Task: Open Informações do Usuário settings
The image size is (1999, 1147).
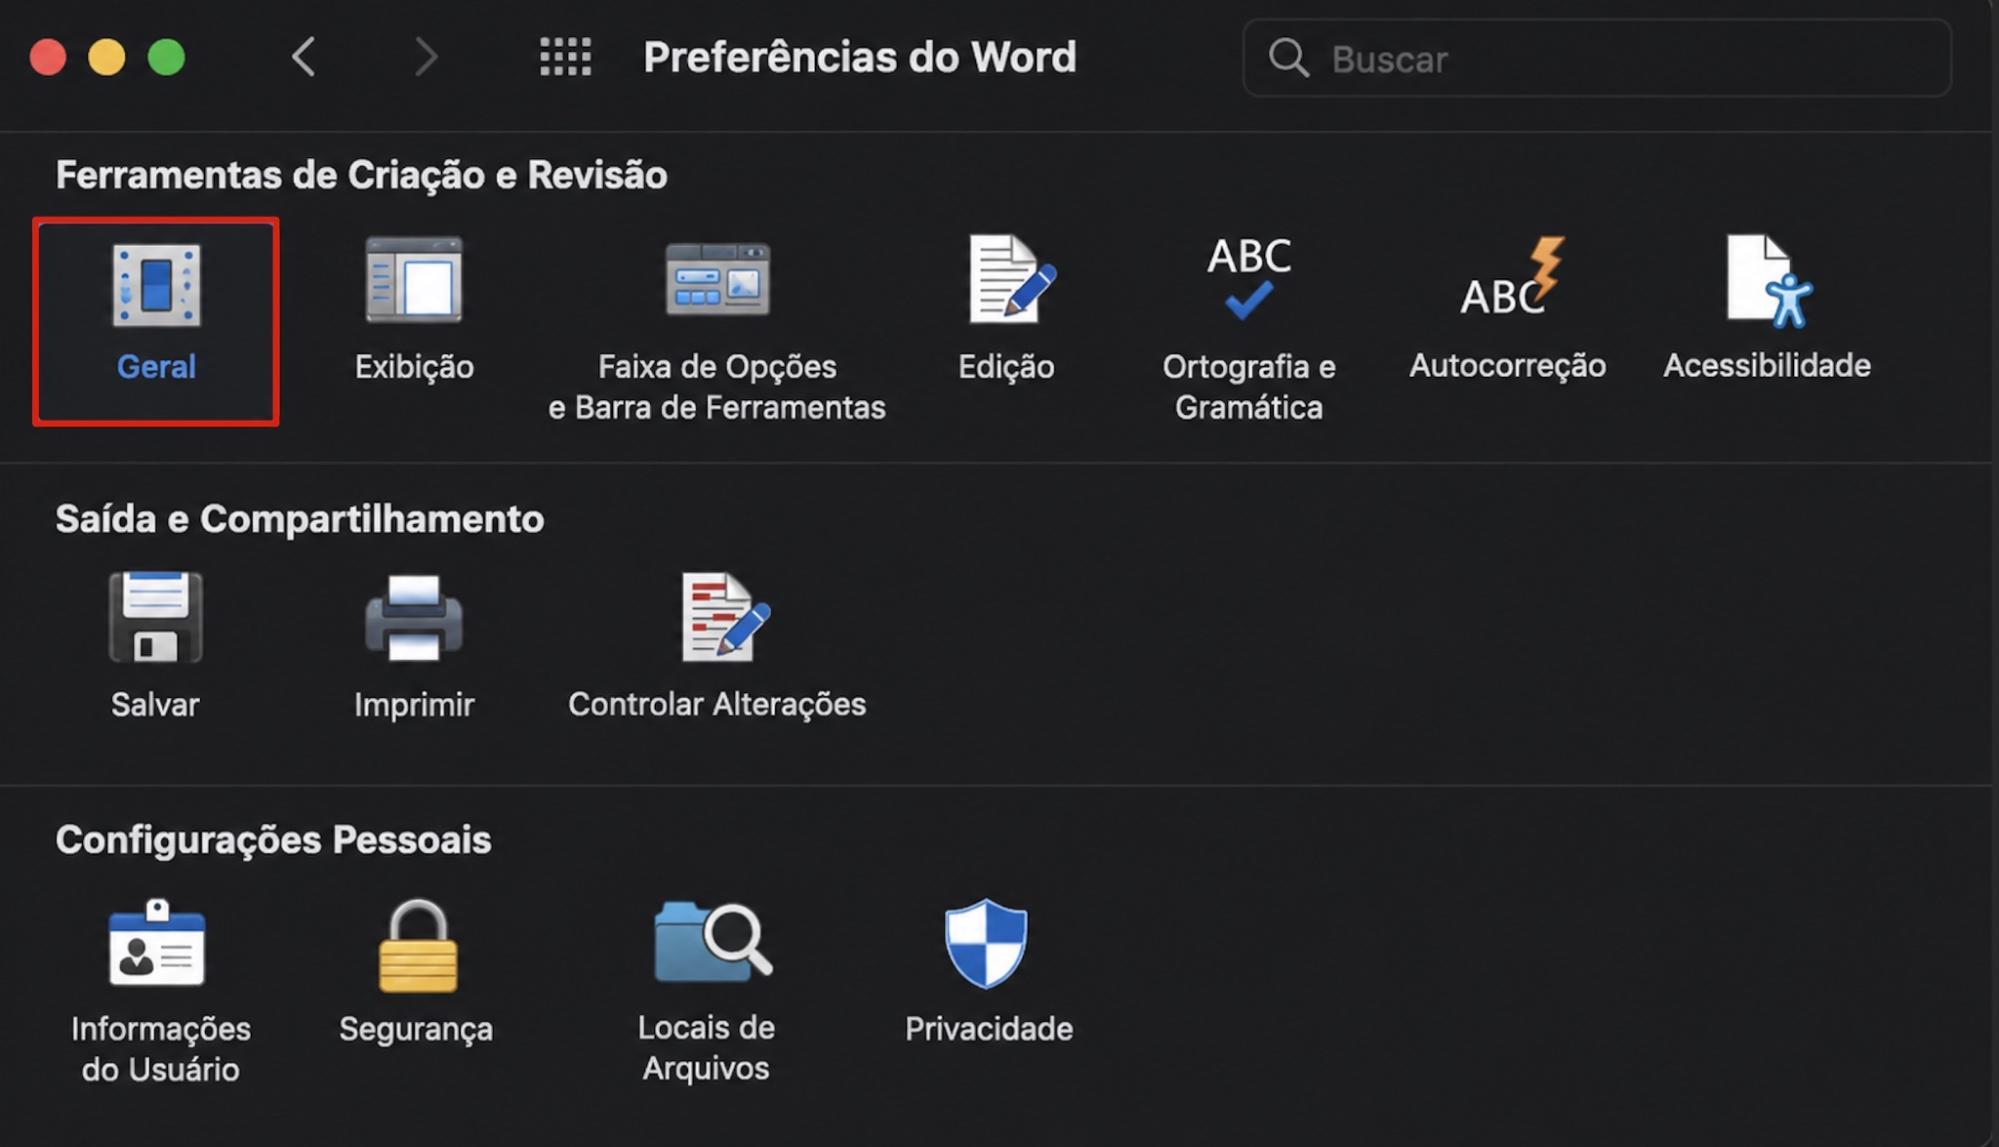Action: (x=160, y=991)
